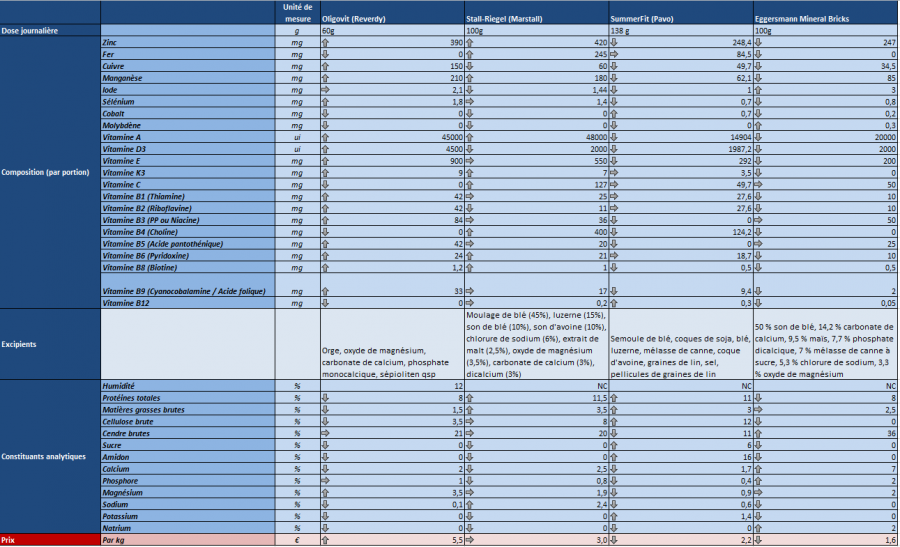Click the up arrow icon in Eggersmann's Calcium cell
This screenshot has width=900, height=547.
[759, 469]
